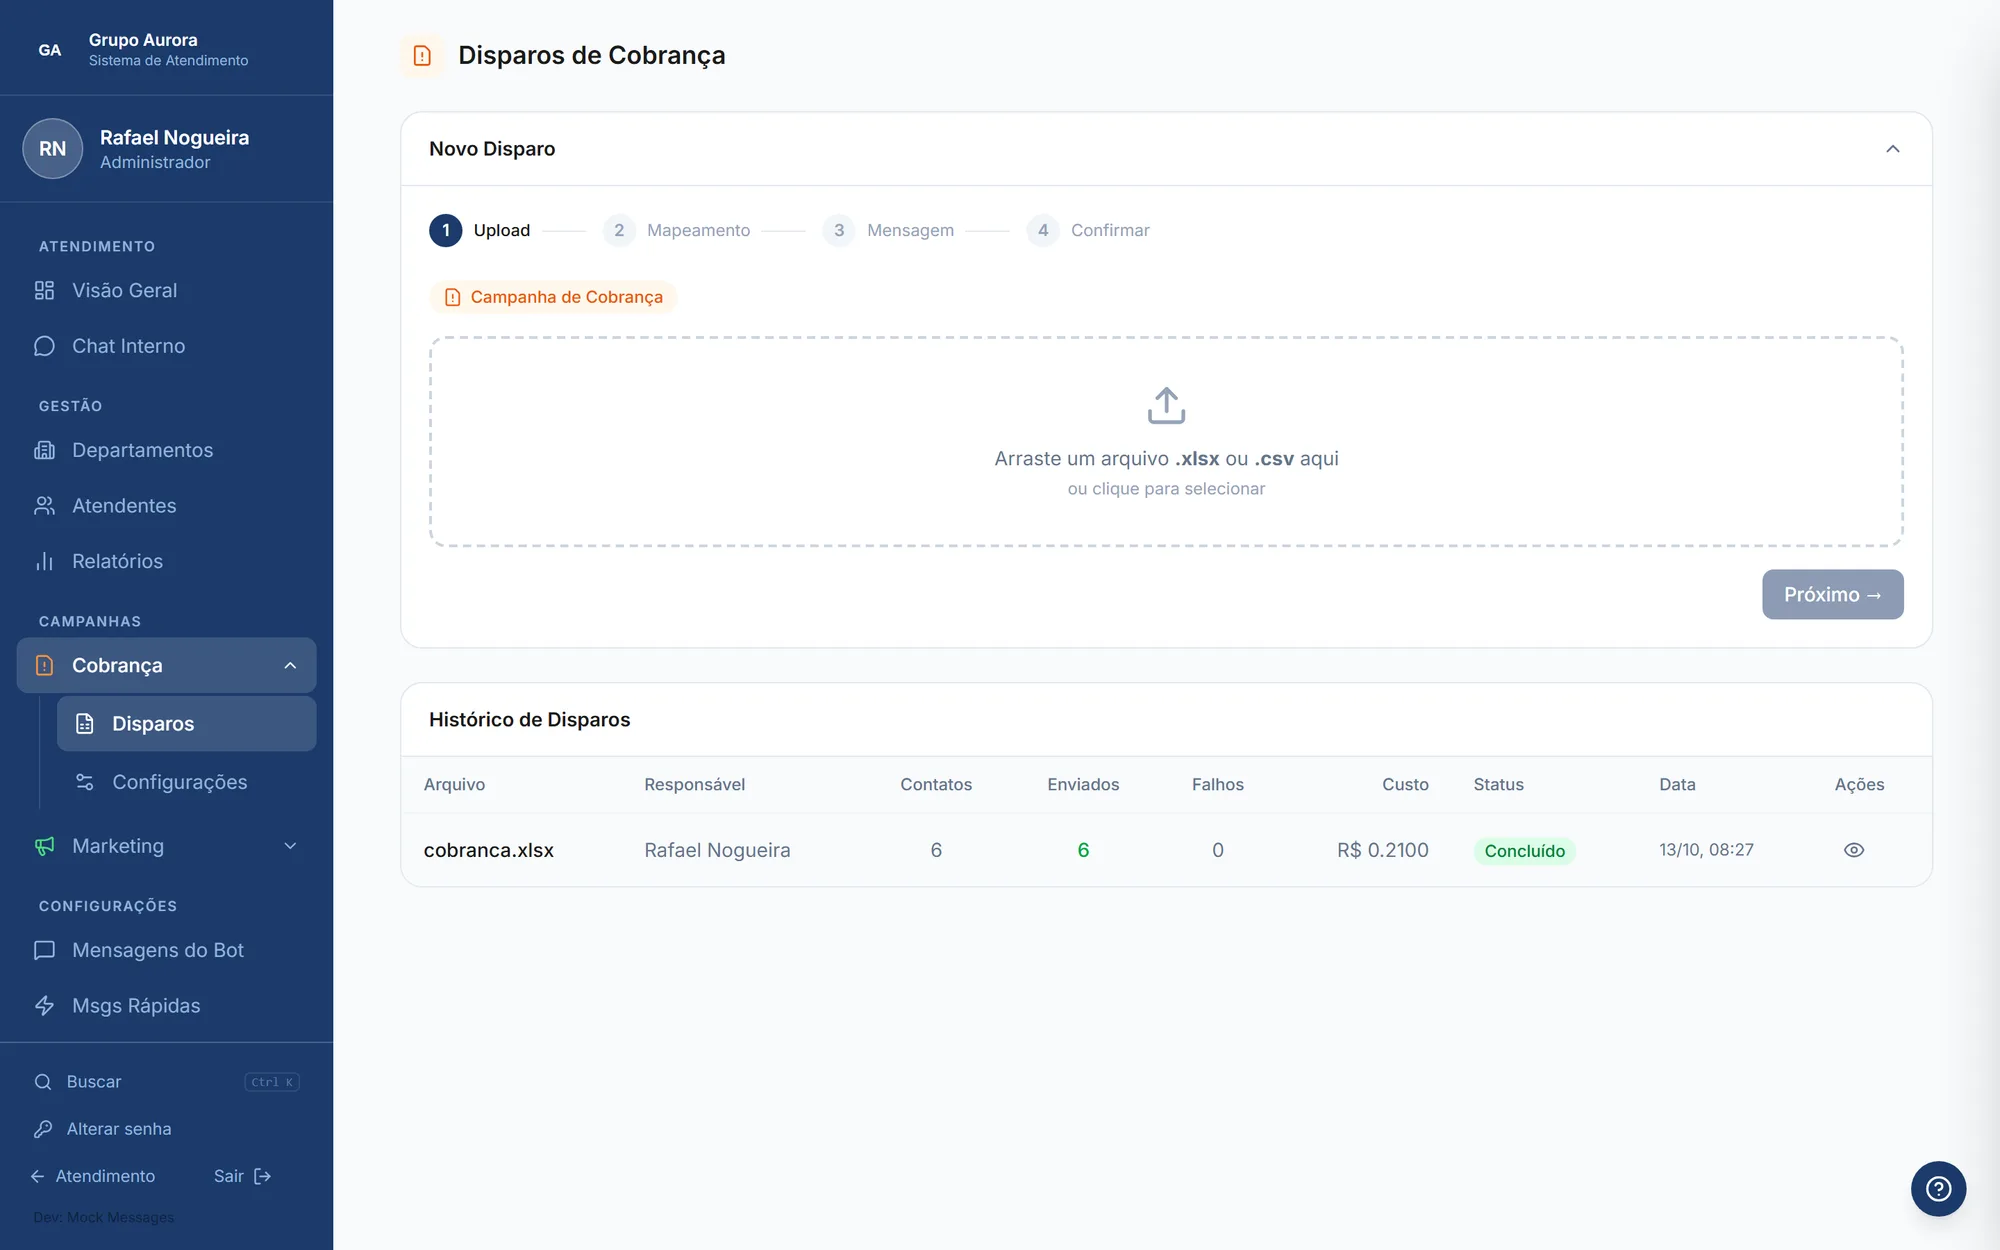2000x1250 pixels.
Task: Click the Disparos de Cobrança header icon
Action: click(x=422, y=55)
